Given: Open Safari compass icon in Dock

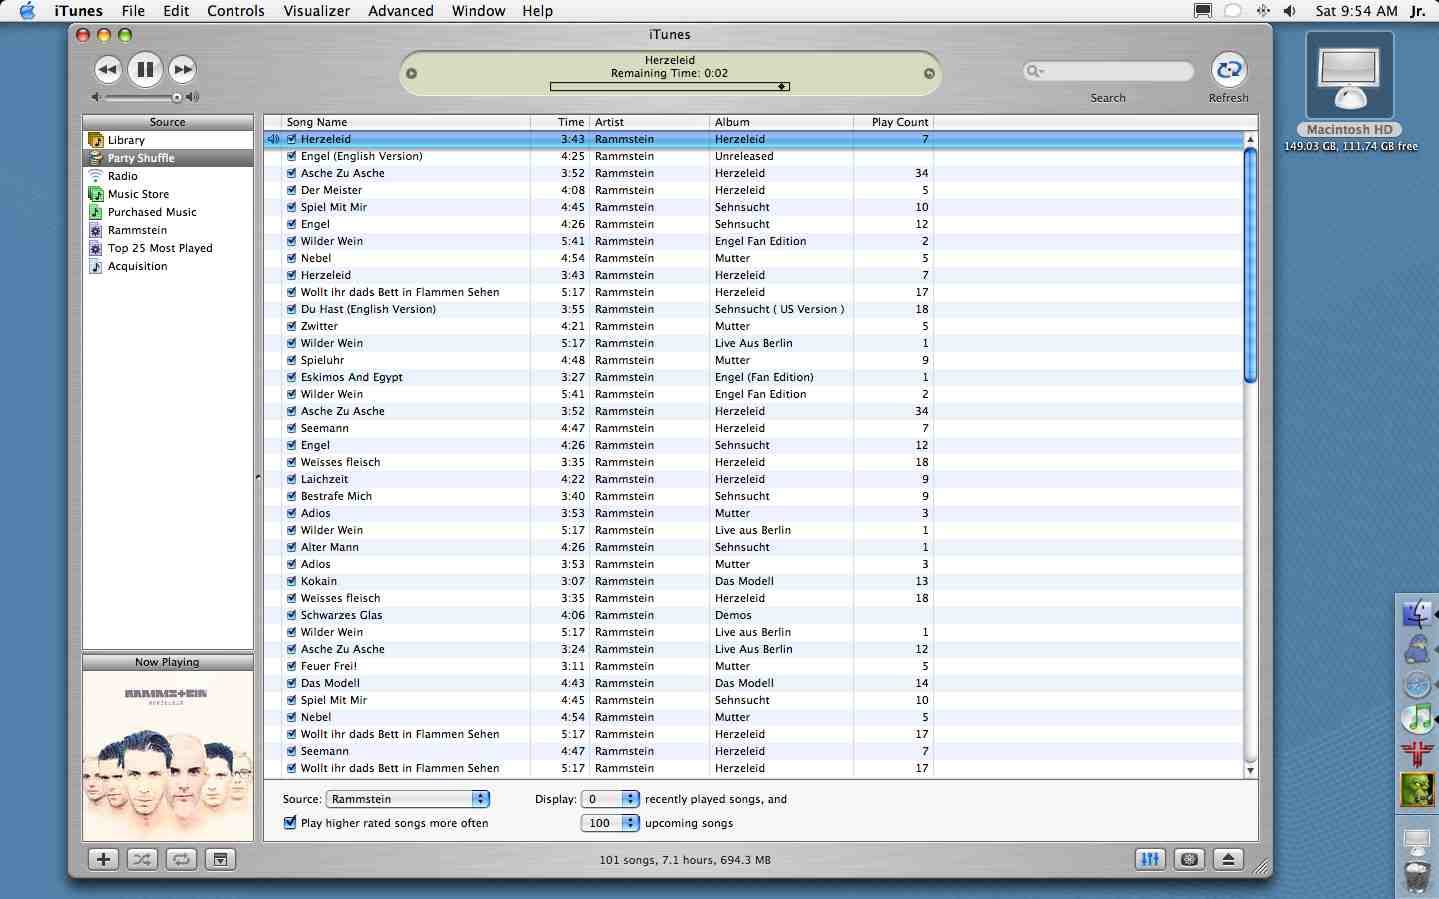Looking at the screenshot, I should point(1417,684).
